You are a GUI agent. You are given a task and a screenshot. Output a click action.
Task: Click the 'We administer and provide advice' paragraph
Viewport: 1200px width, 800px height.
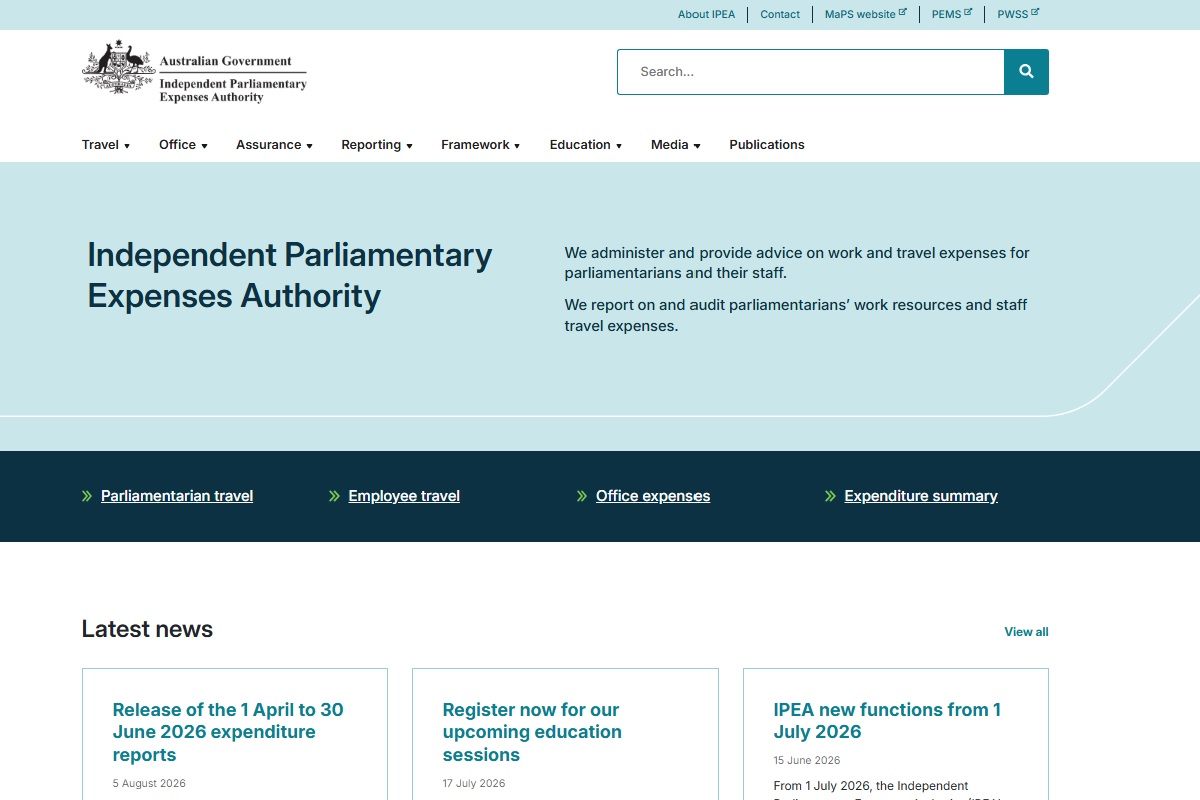797,263
